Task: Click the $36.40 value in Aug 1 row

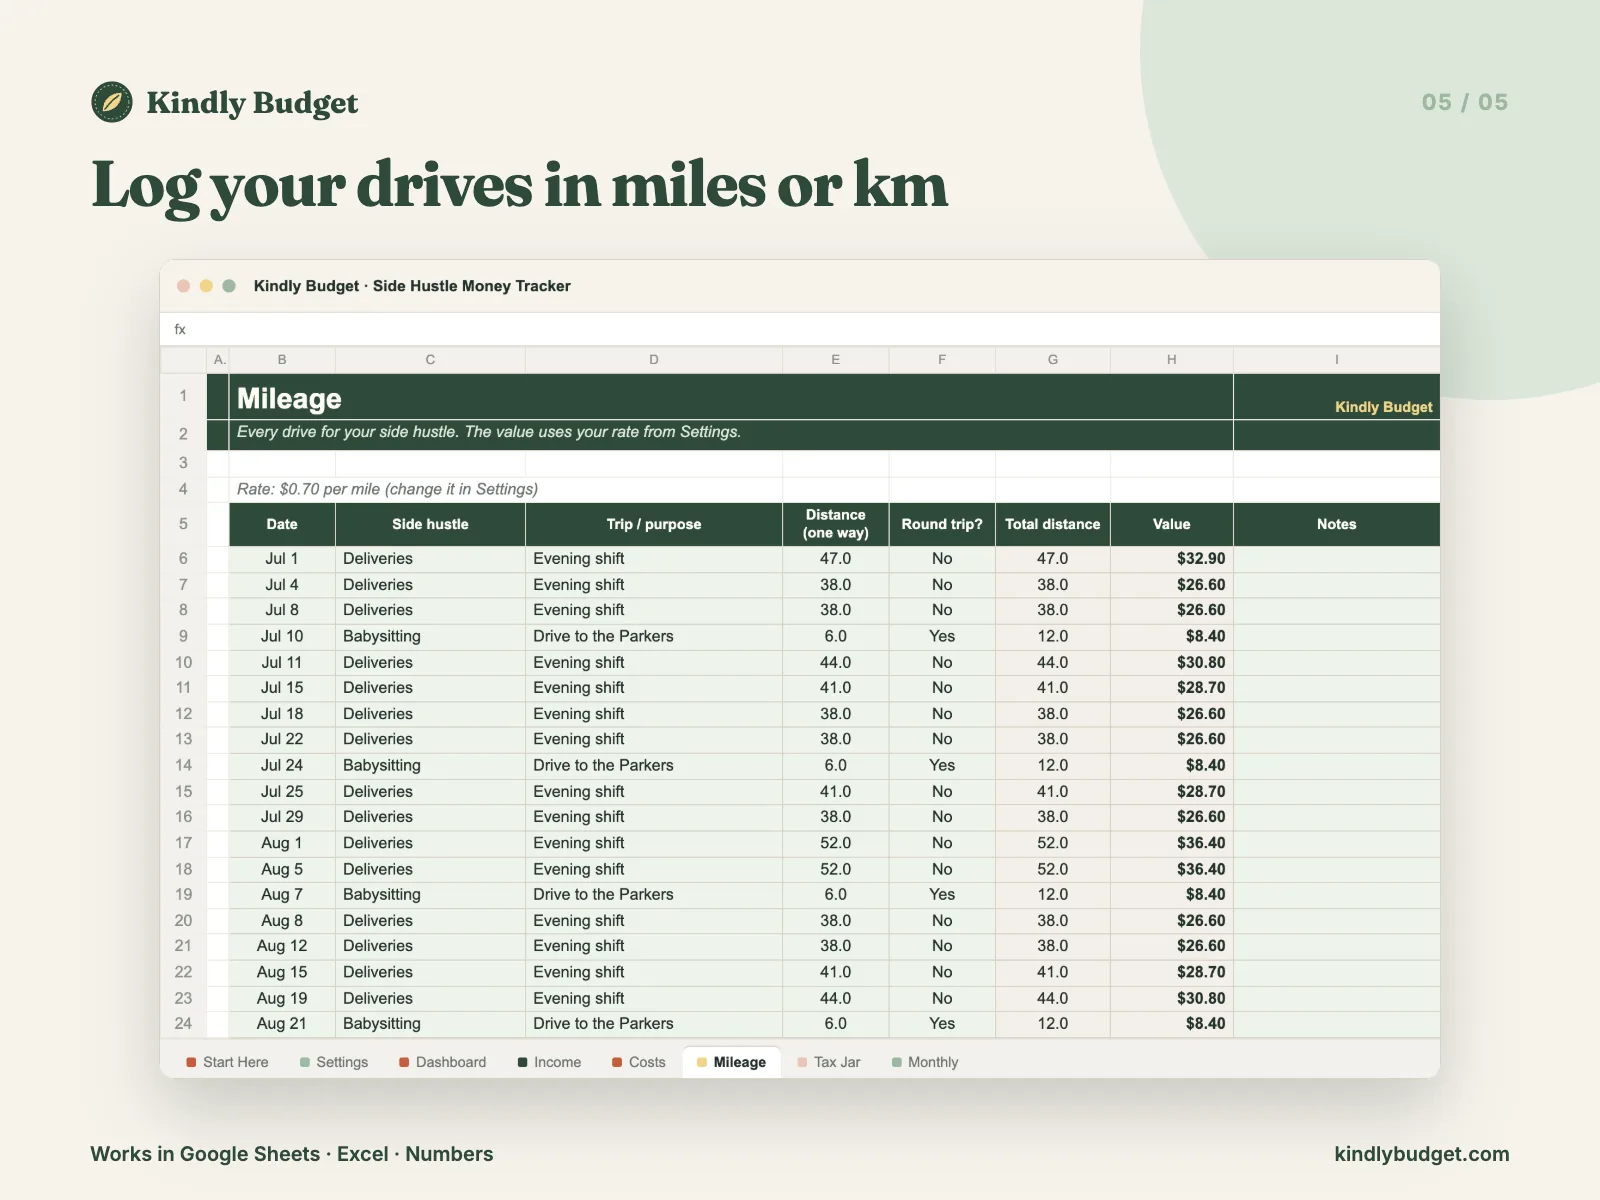Action: tap(1171, 843)
